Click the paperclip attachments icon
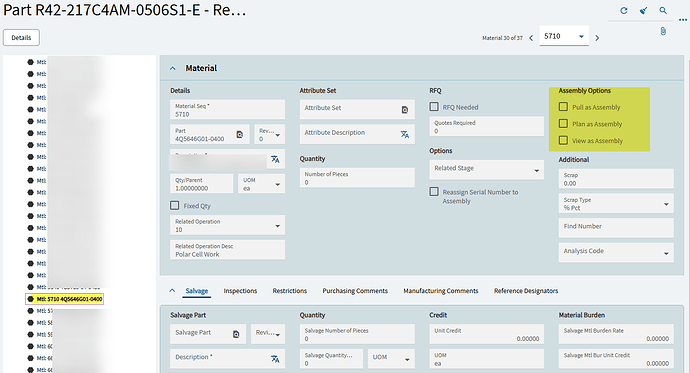Viewport: 690px width, 373px height. click(663, 31)
